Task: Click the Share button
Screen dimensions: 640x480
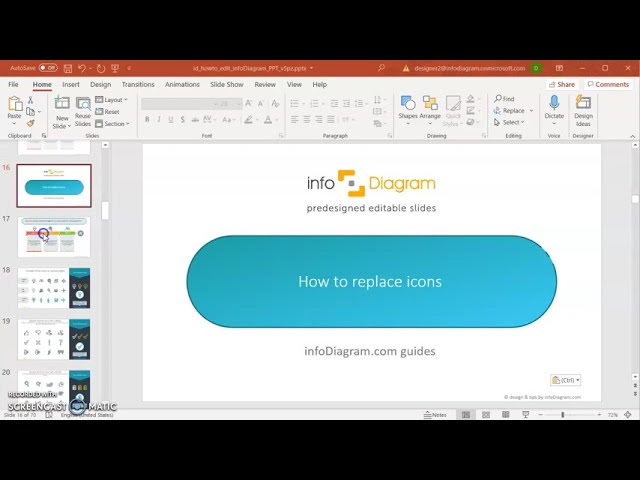Action: [x=562, y=84]
